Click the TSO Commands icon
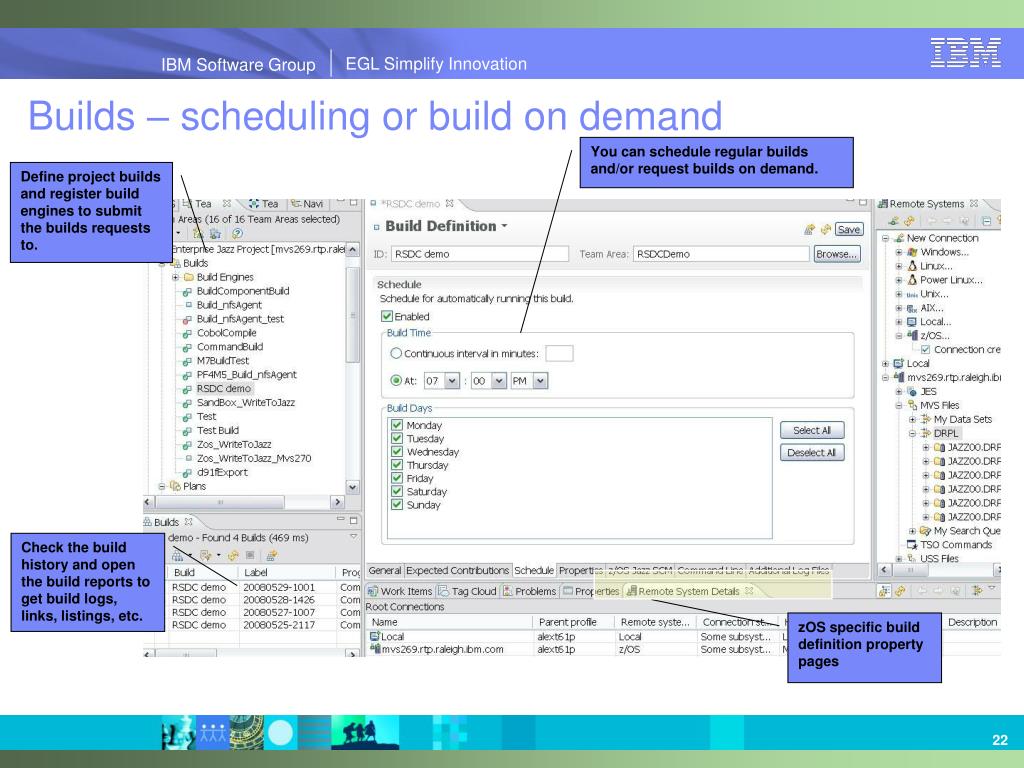 point(912,545)
